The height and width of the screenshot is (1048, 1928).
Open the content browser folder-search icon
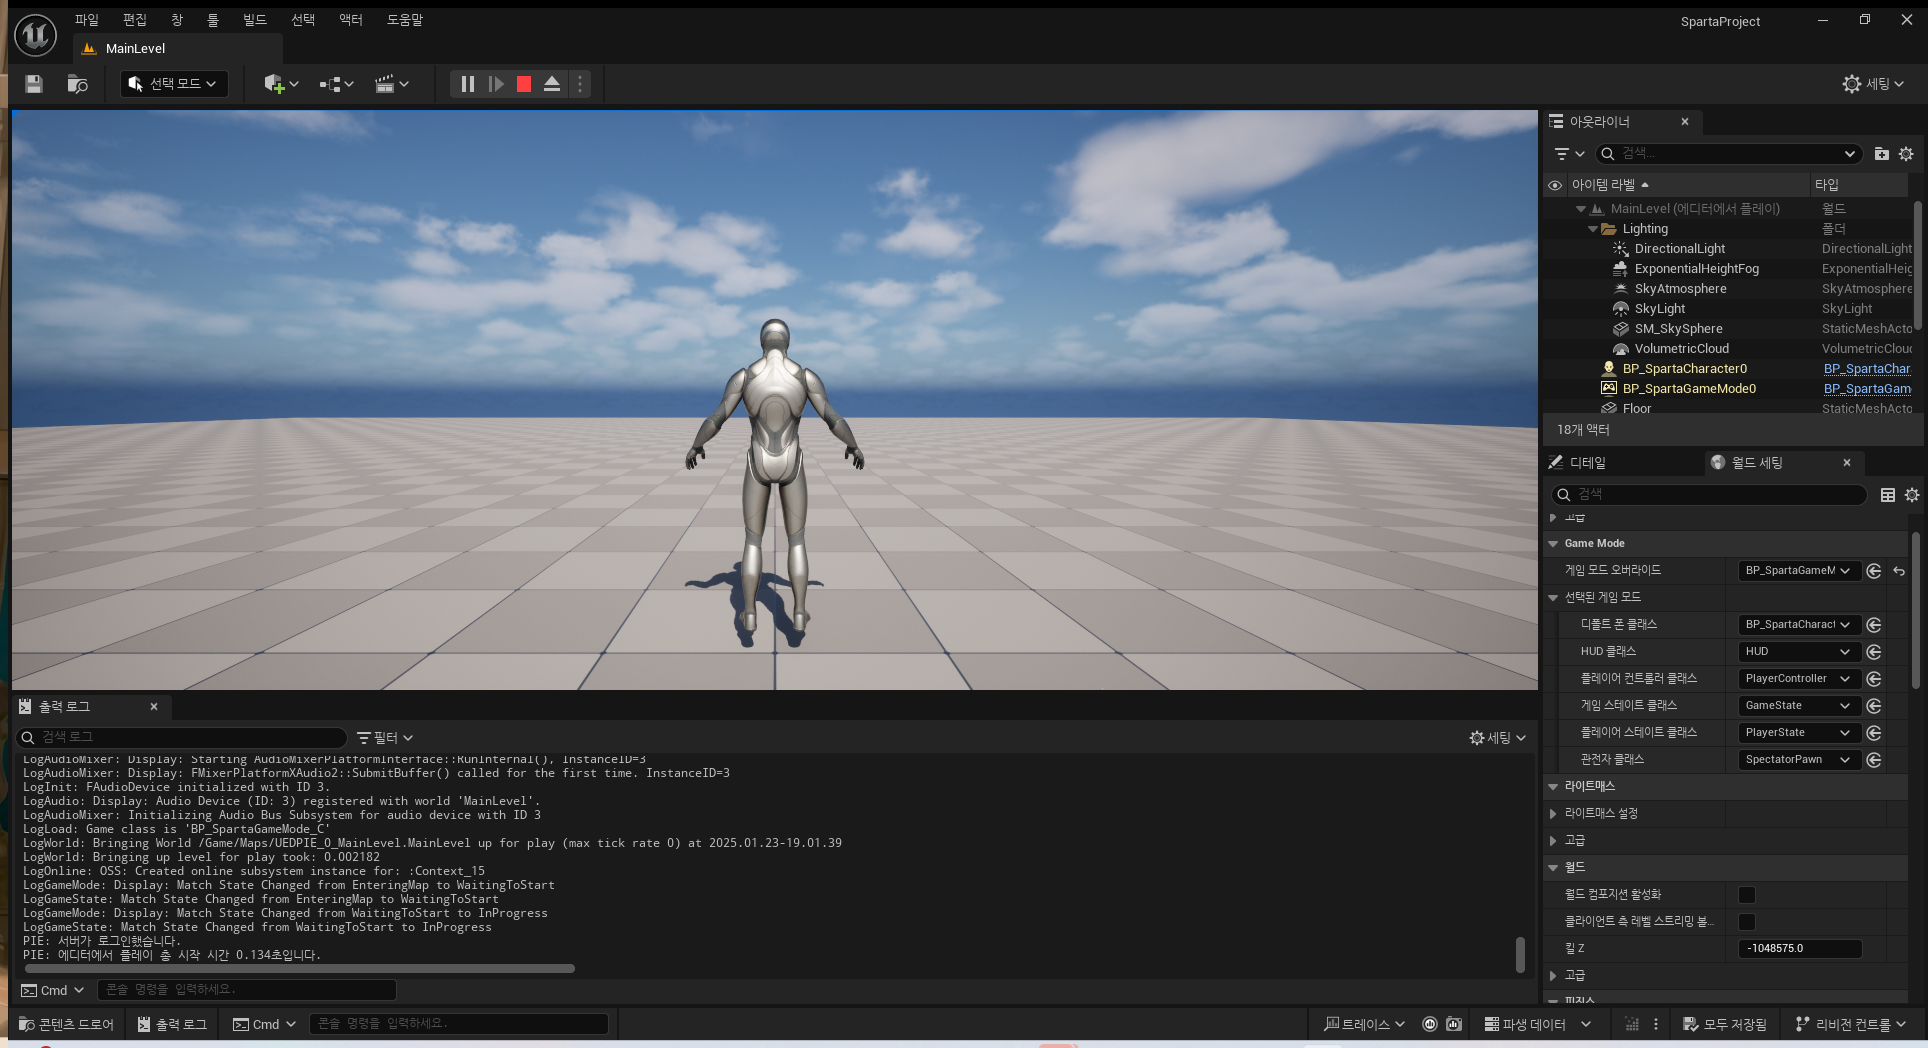77,84
